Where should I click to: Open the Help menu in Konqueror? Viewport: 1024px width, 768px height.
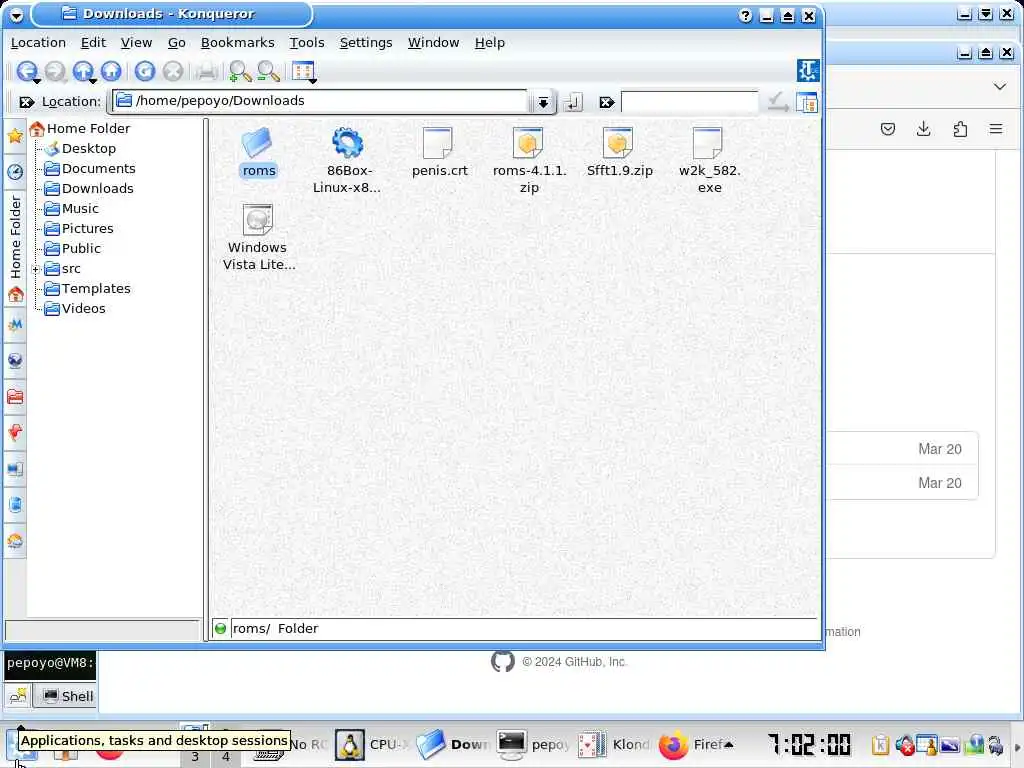tap(489, 42)
